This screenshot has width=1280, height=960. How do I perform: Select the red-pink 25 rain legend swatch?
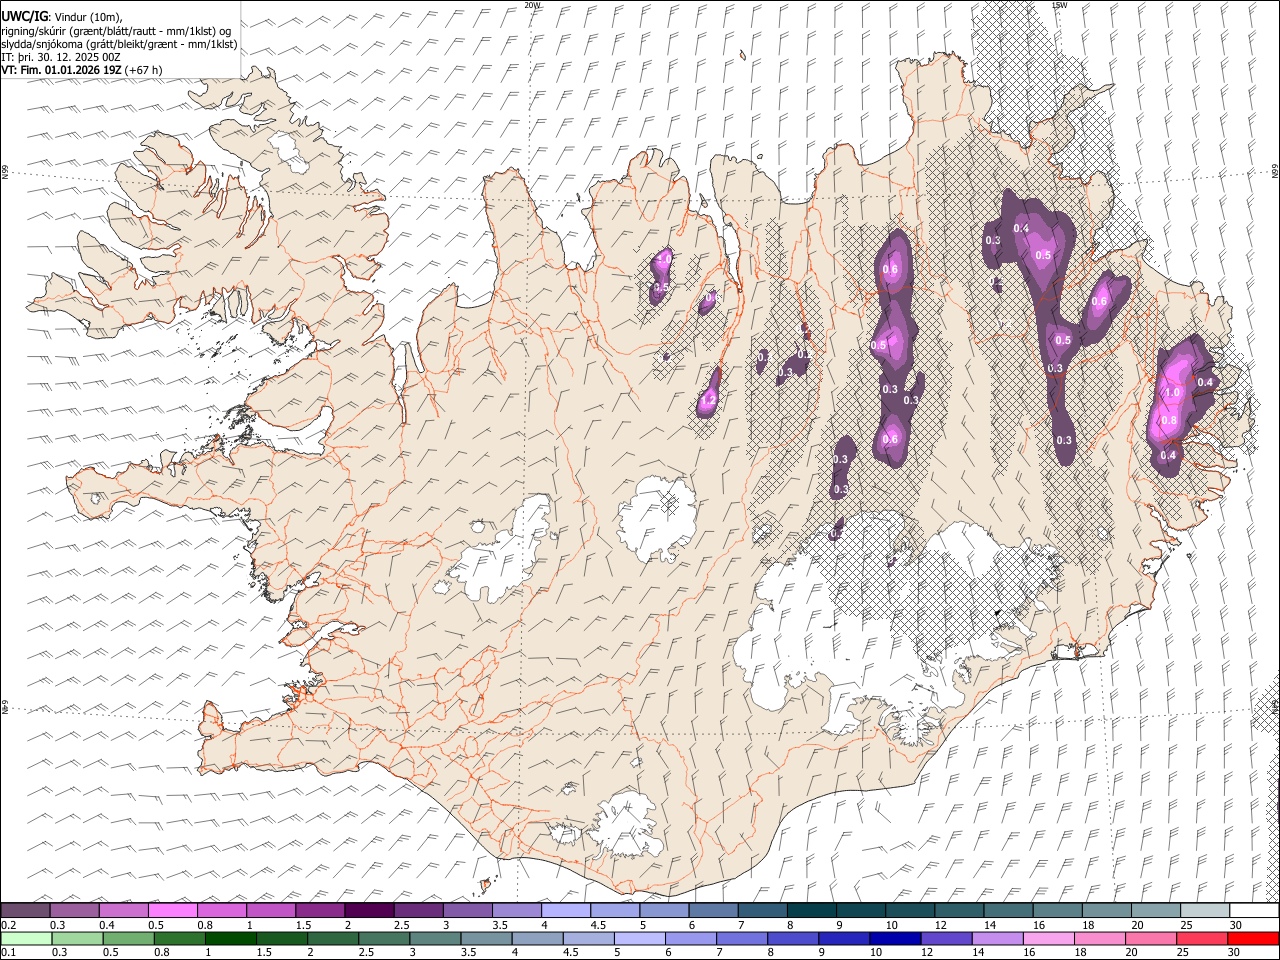1202,938
